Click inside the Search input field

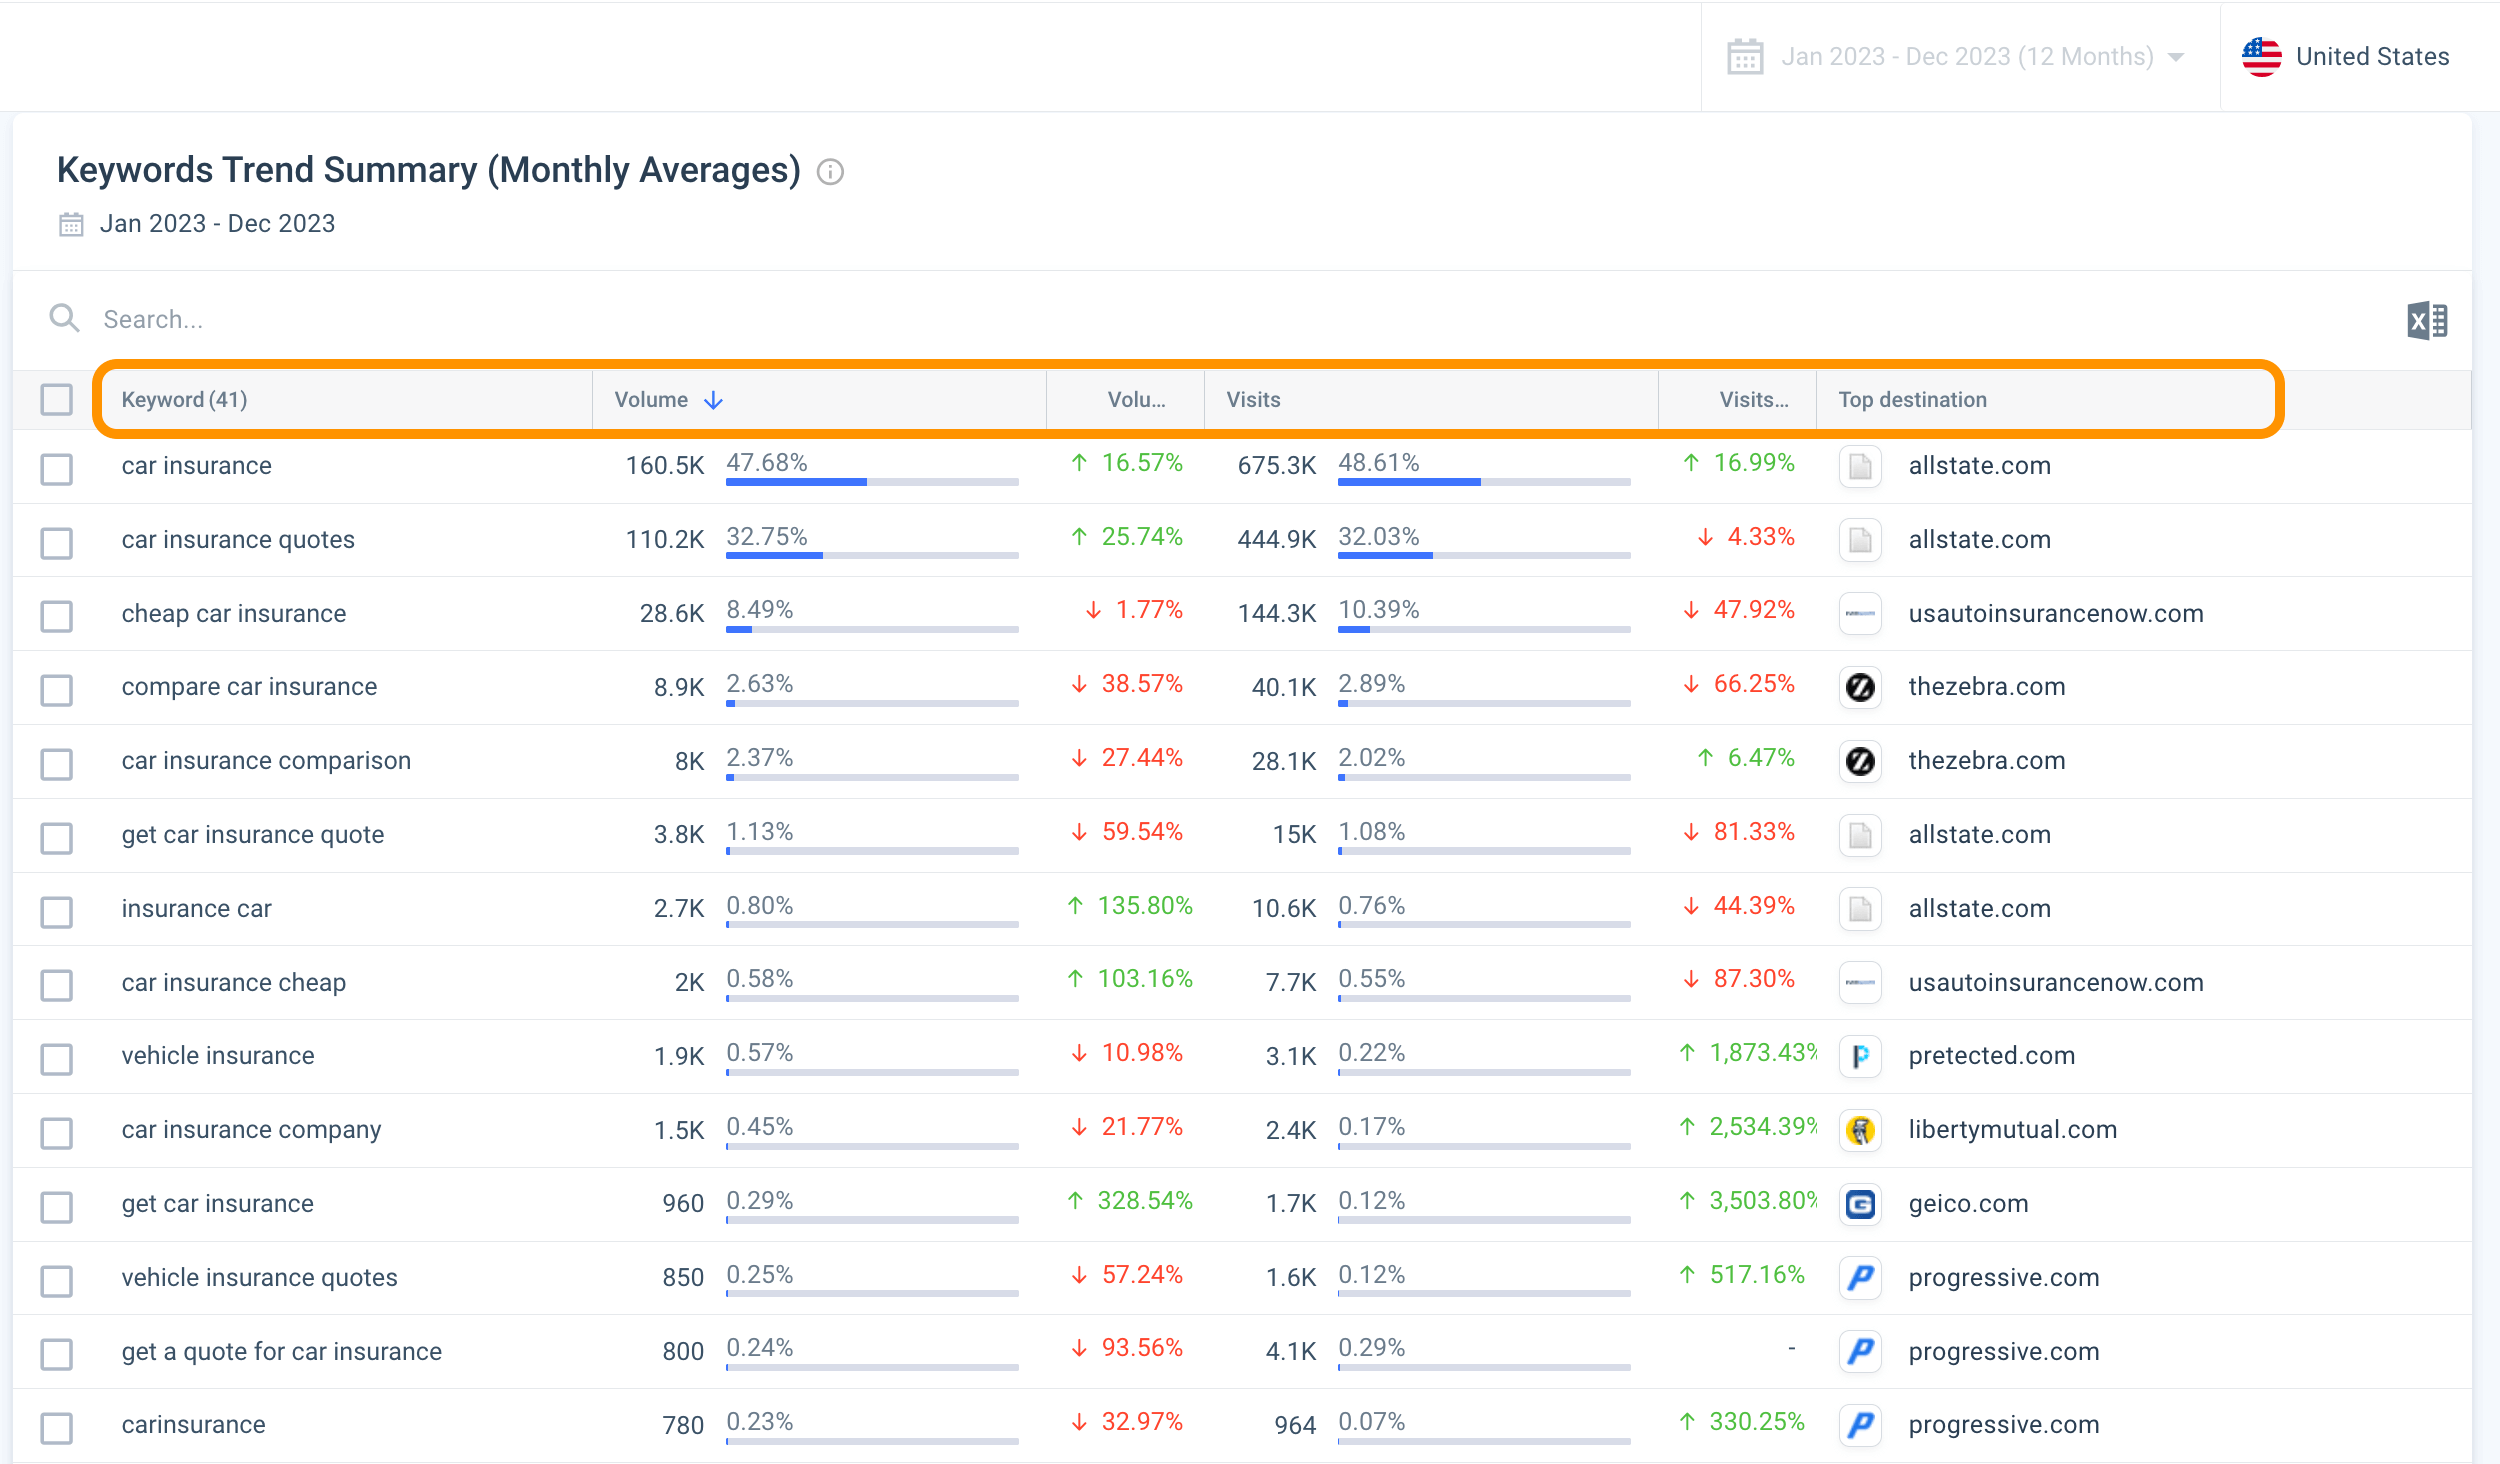click(x=400, y=318)
